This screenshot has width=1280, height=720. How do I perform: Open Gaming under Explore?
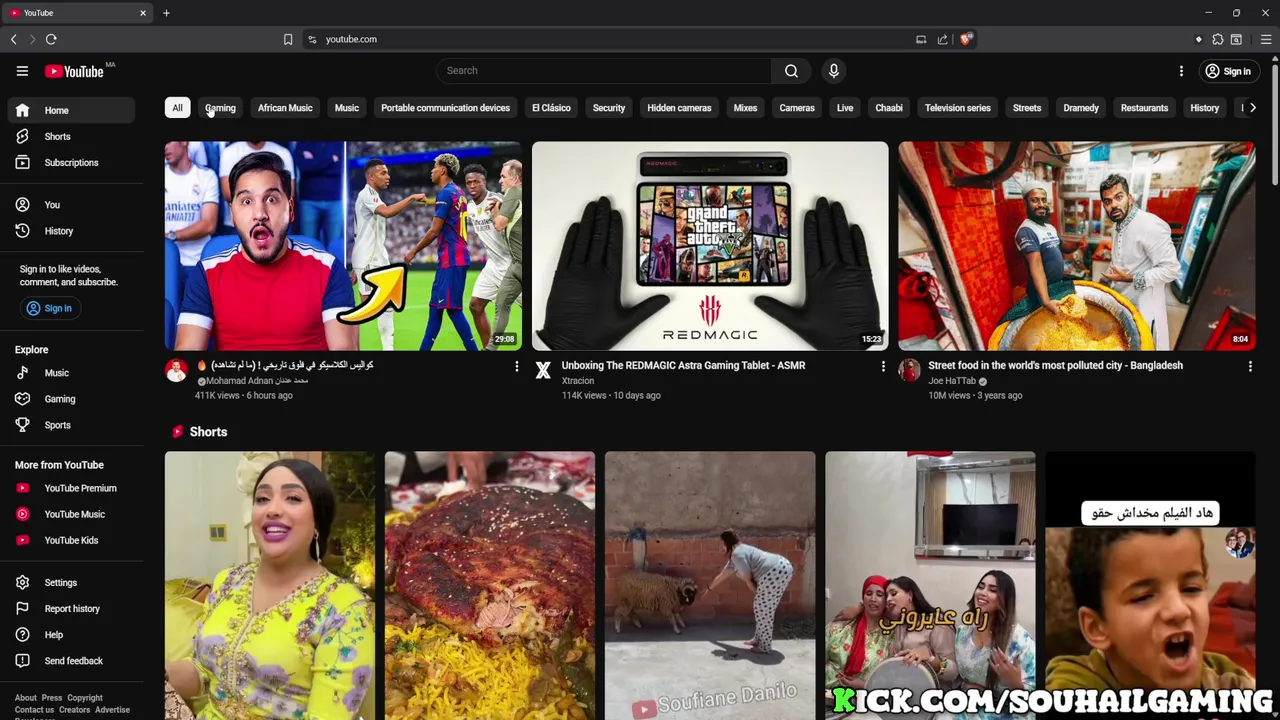click(x=70, y=399)
